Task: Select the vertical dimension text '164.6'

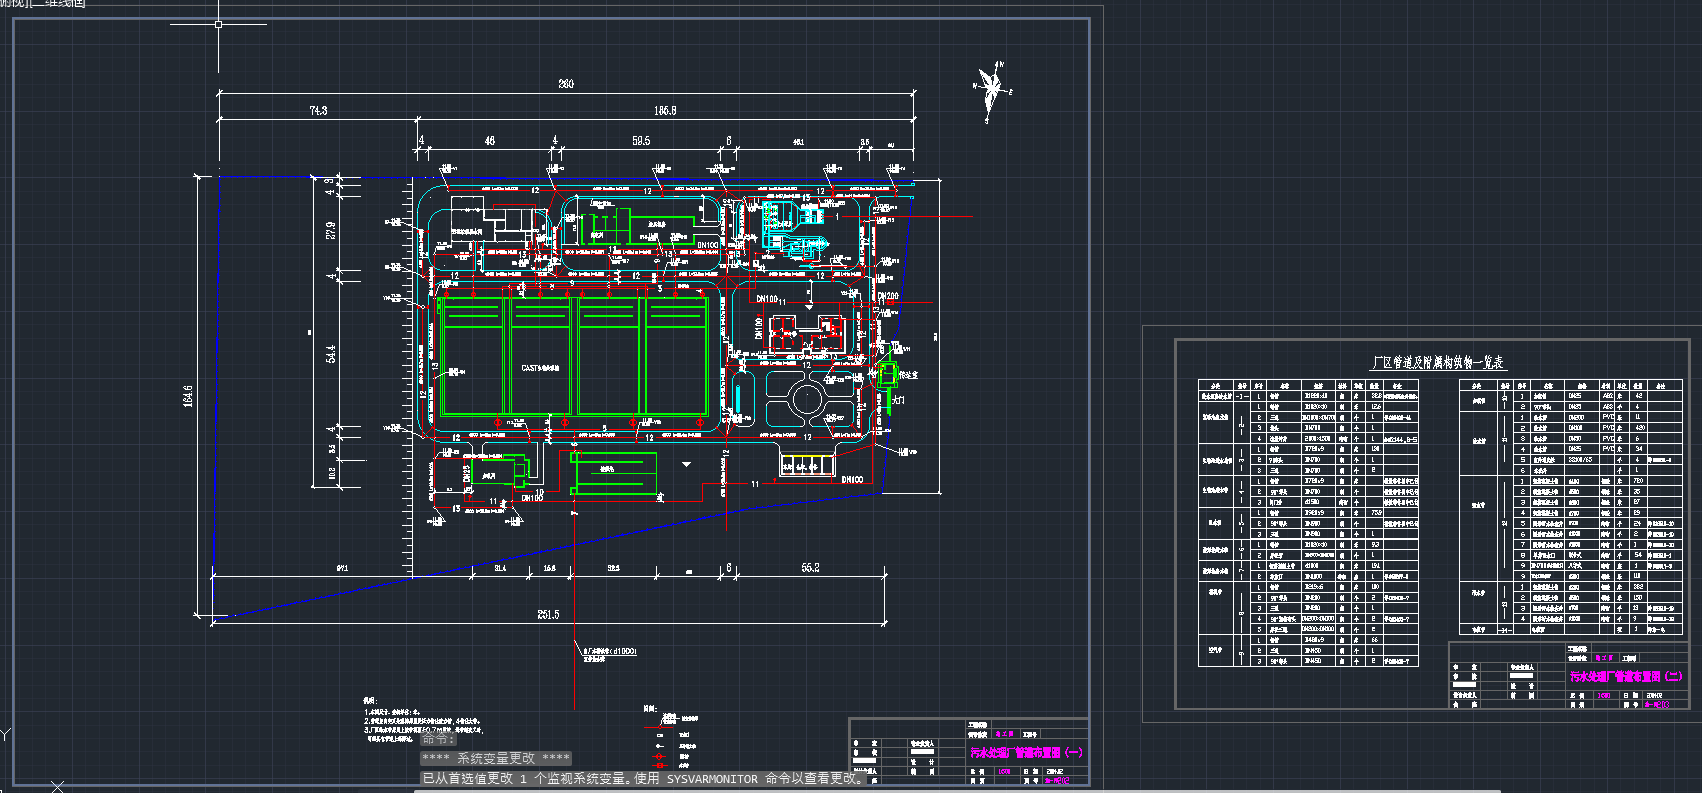Action: [x=188, y=396]
